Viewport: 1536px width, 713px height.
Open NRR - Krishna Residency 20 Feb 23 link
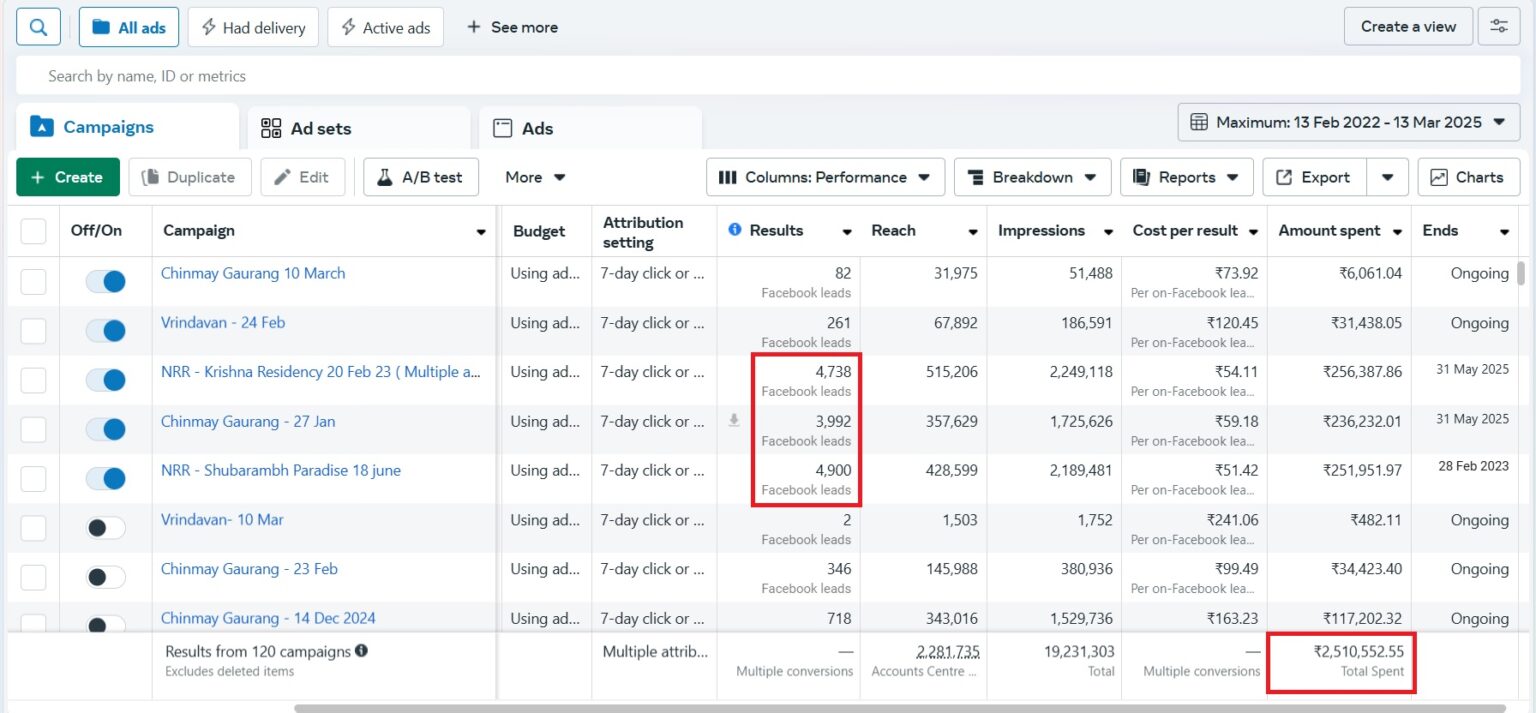point(321,372)
